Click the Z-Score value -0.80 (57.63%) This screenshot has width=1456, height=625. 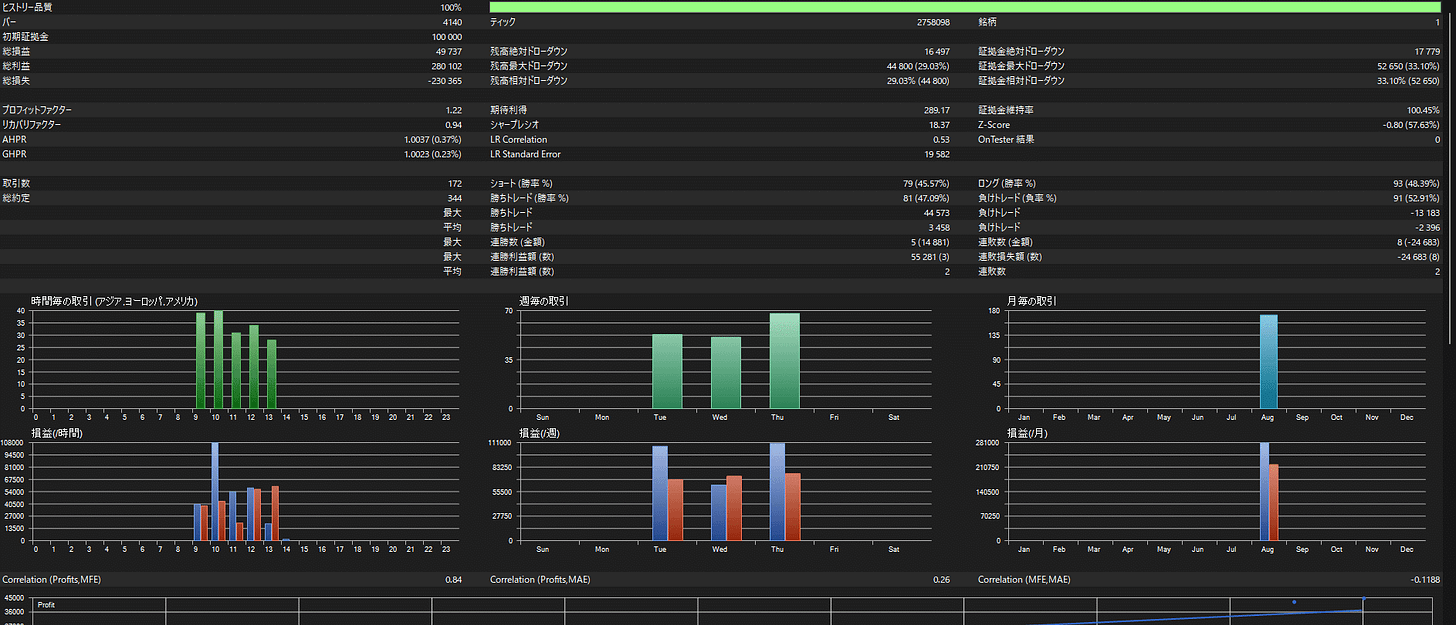pyautogui.click(x=1411, y=125)
